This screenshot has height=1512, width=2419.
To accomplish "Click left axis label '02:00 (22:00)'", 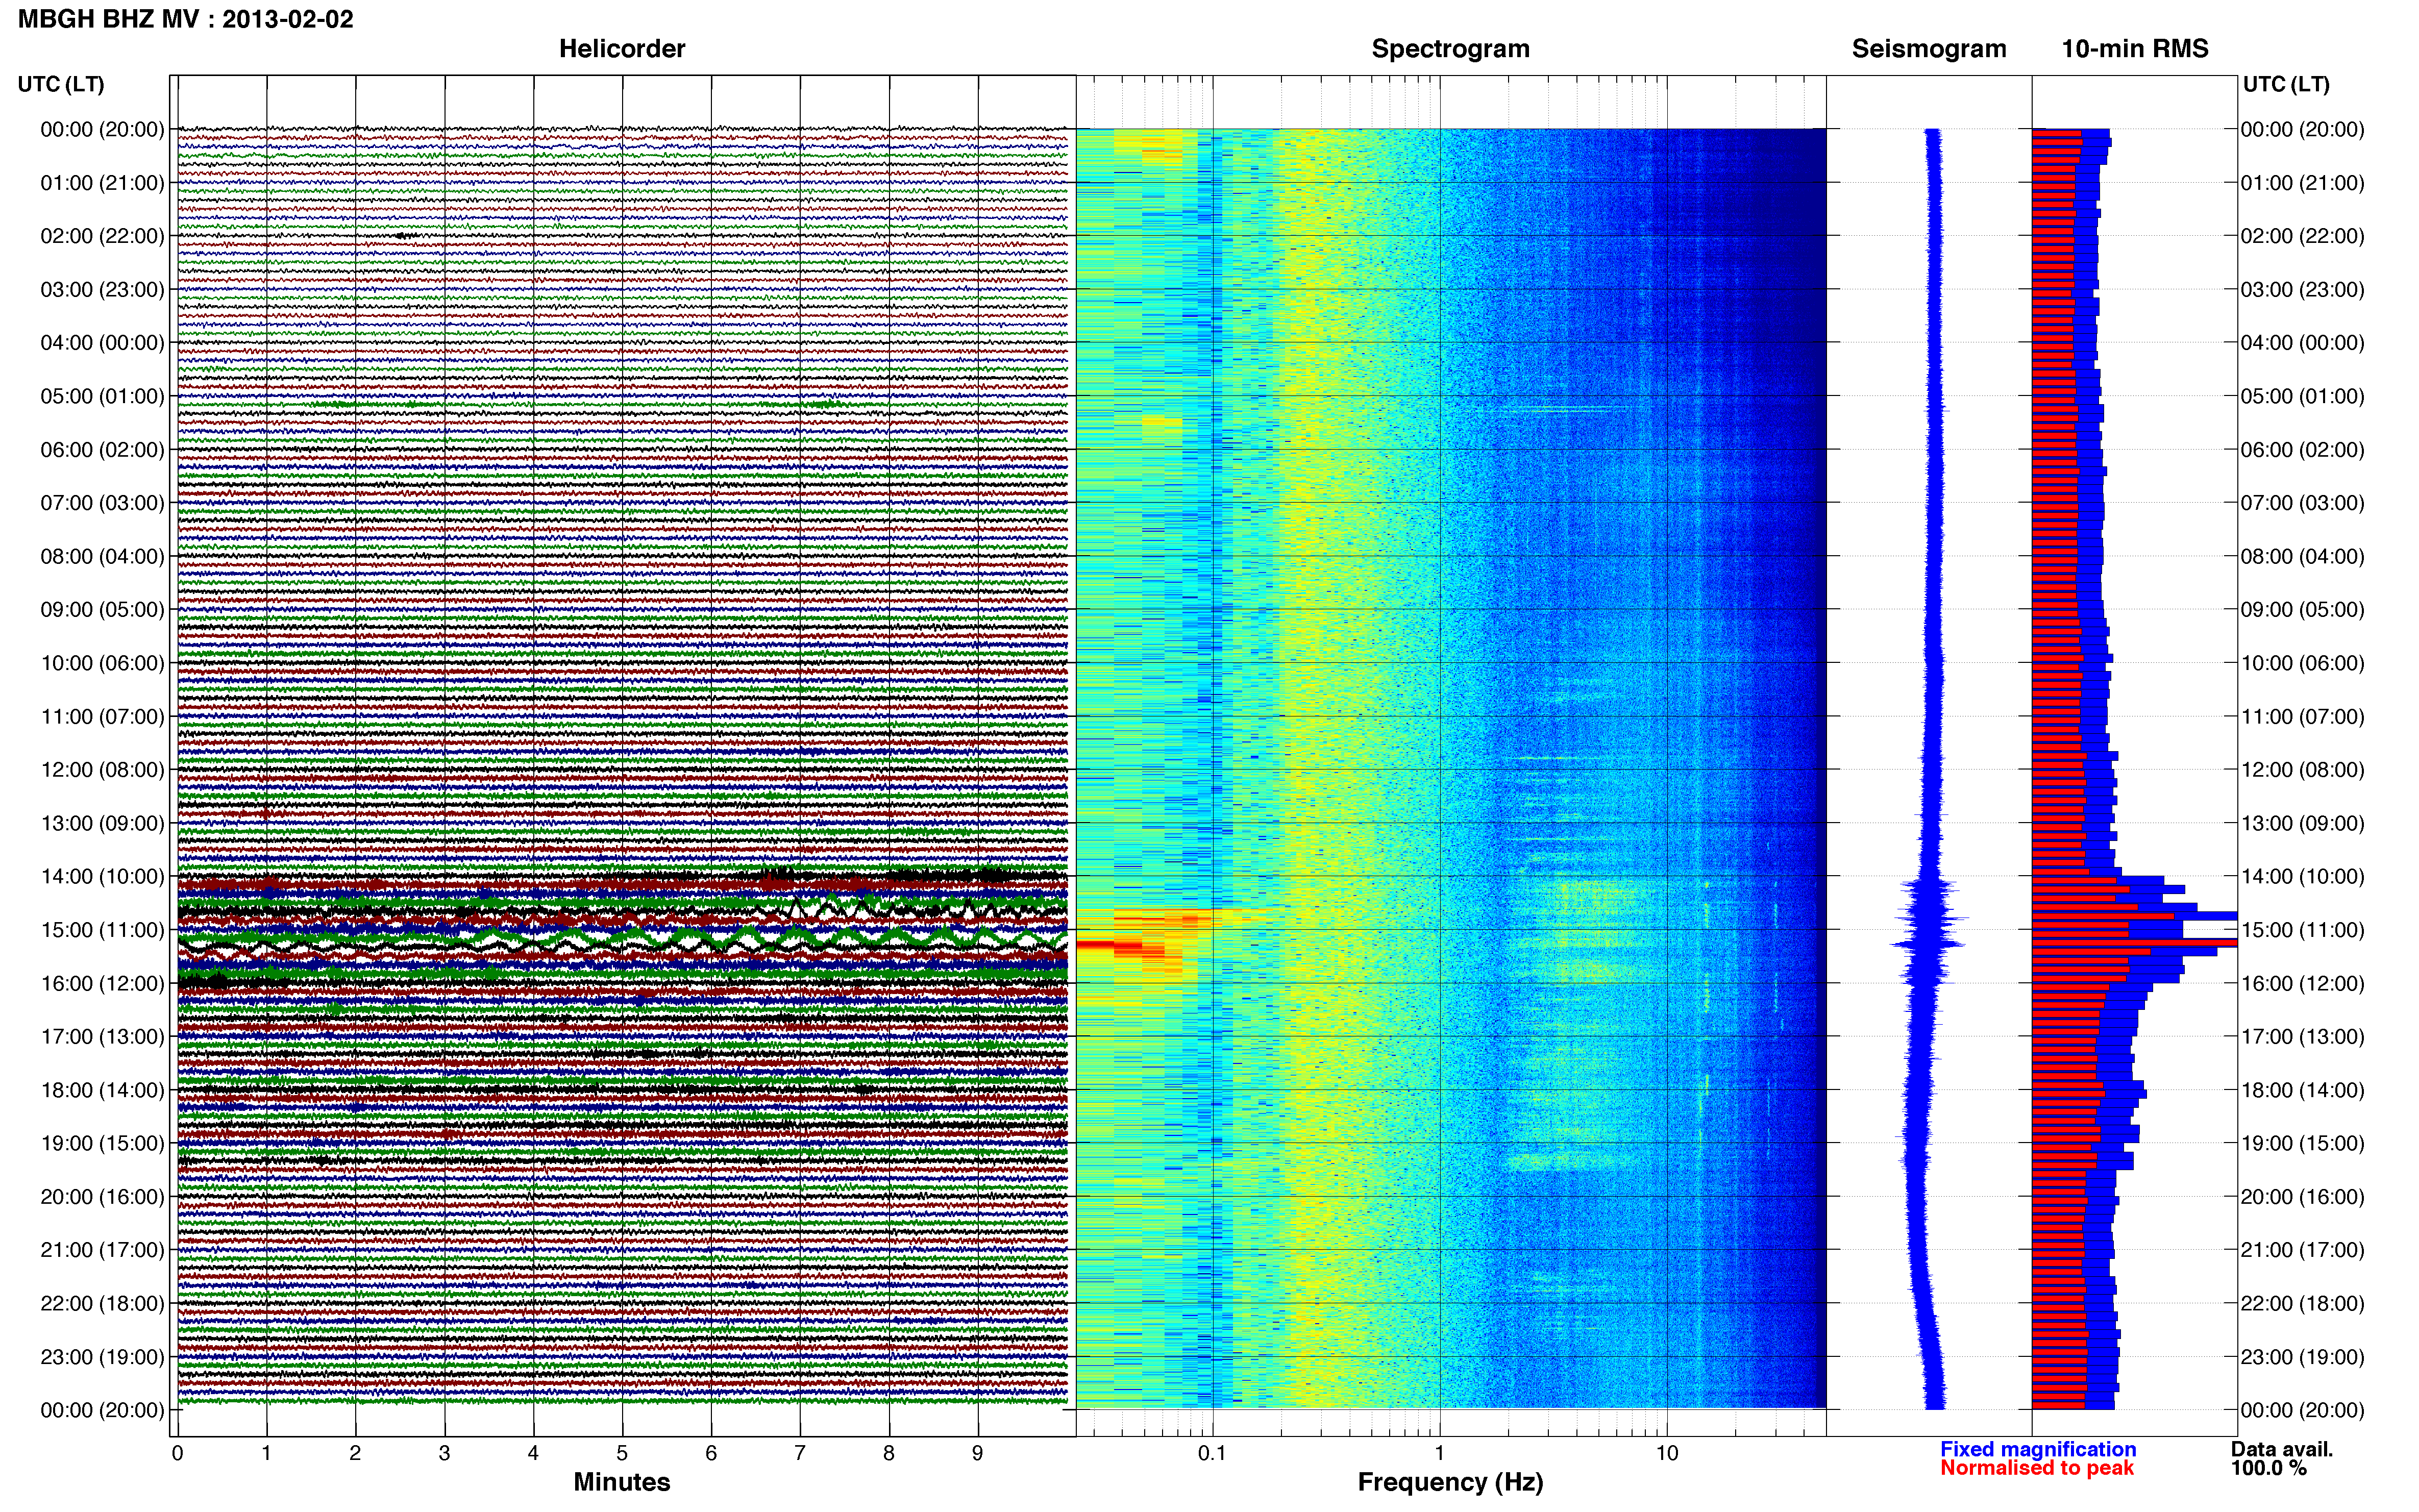I will [x=102, y=236].
